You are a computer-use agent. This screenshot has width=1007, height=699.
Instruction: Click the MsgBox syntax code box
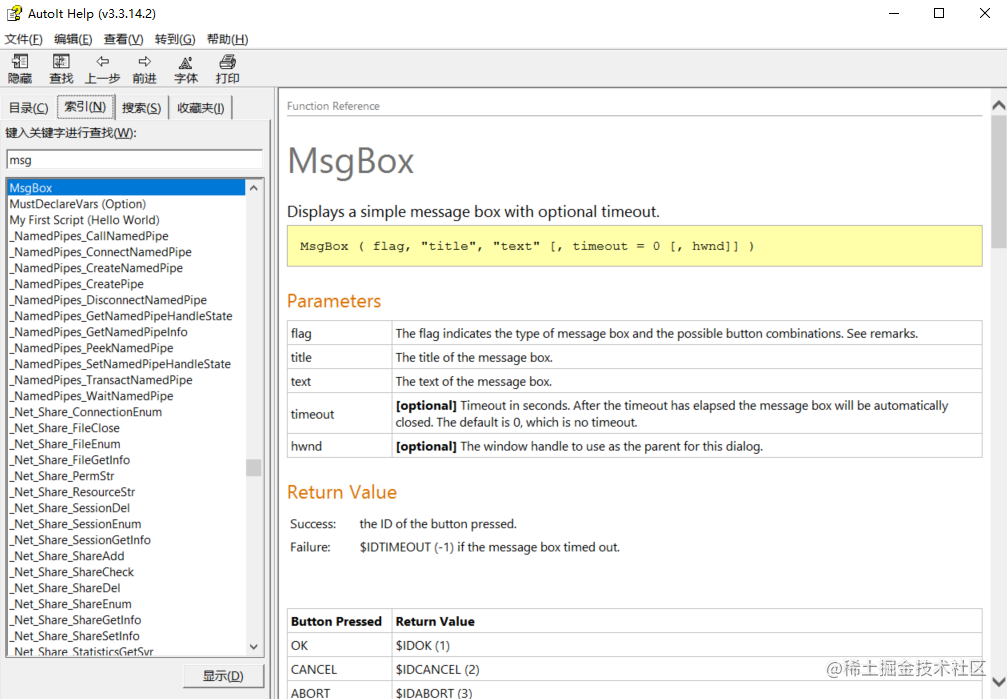point(635,246)
